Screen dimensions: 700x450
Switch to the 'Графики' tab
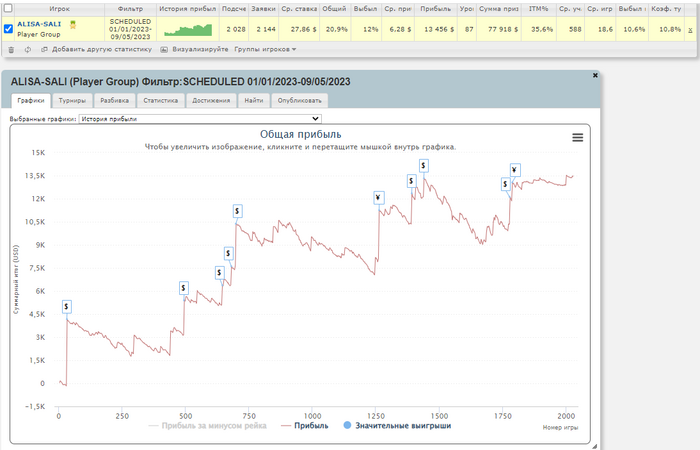(31, 100)
